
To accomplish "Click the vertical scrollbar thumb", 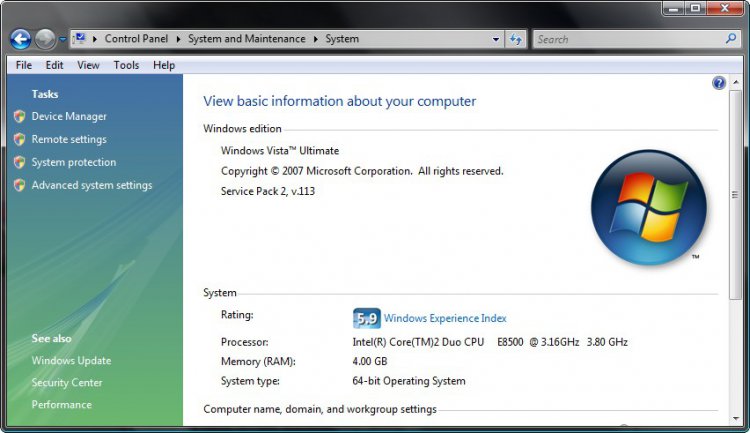I will point(736,194).
